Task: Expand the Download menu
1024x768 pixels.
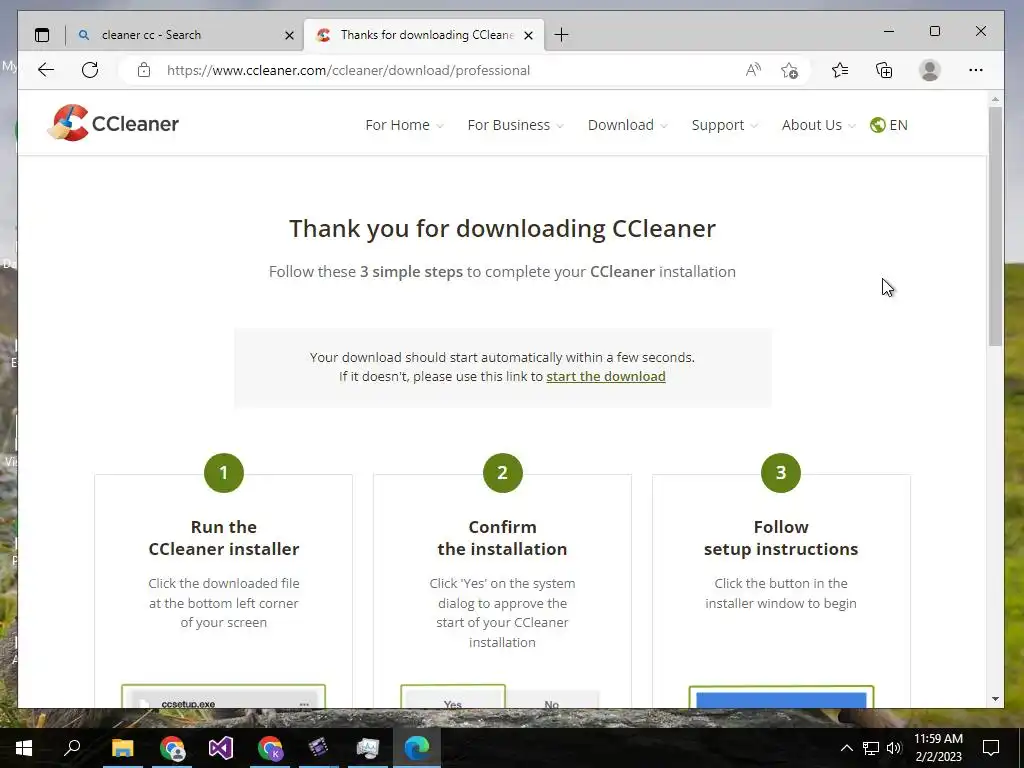Action: [x=628, y=125]
